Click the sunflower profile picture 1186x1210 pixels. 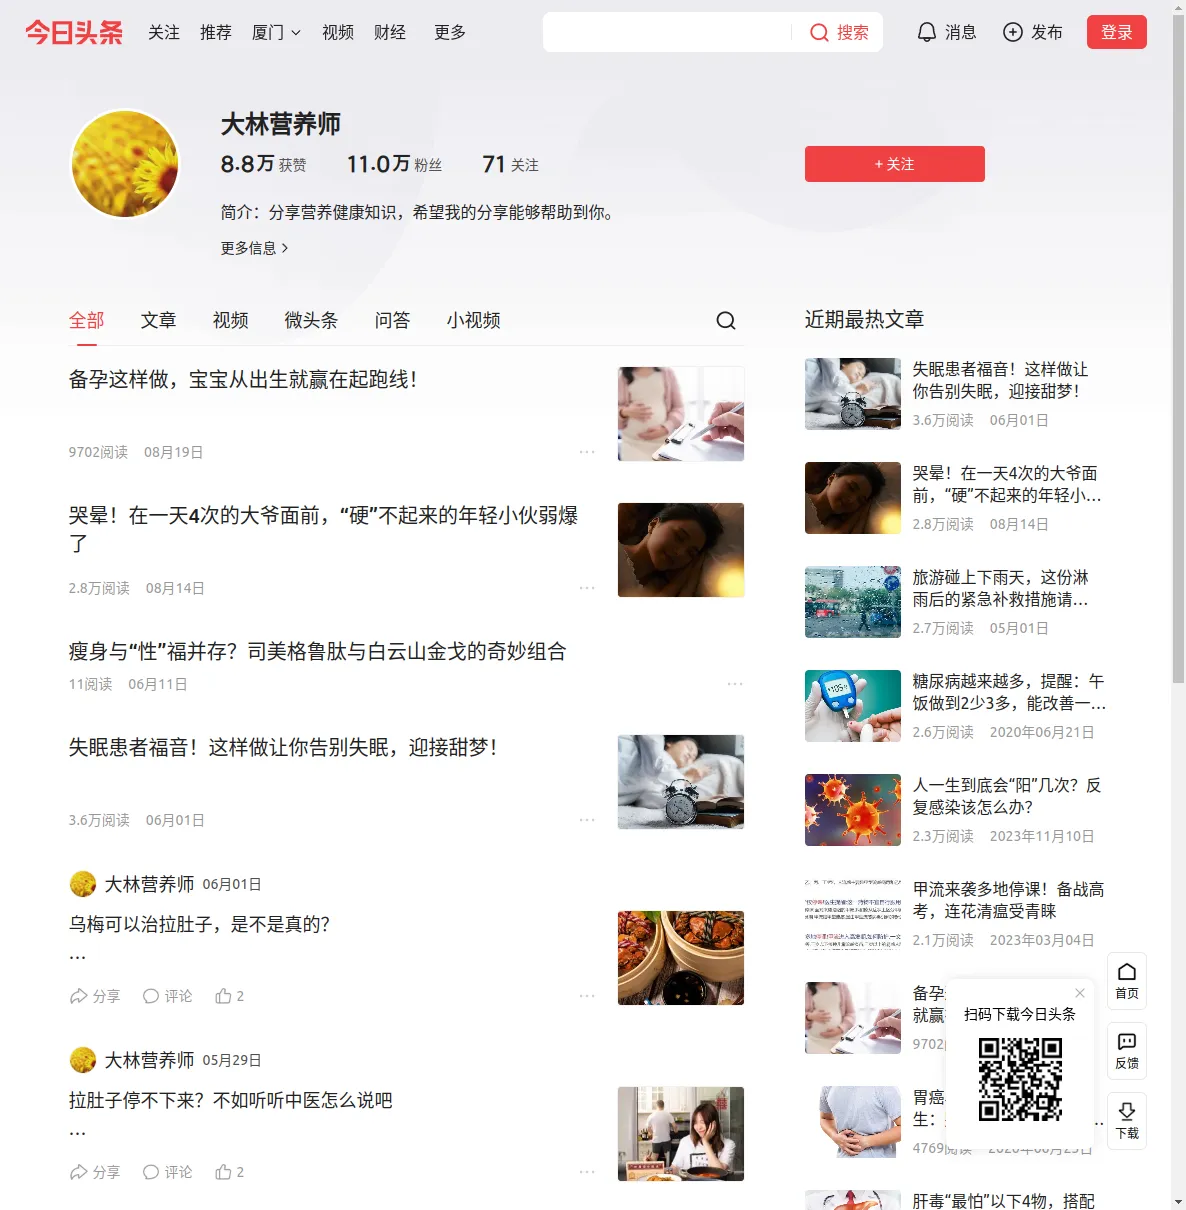point(125,164)
